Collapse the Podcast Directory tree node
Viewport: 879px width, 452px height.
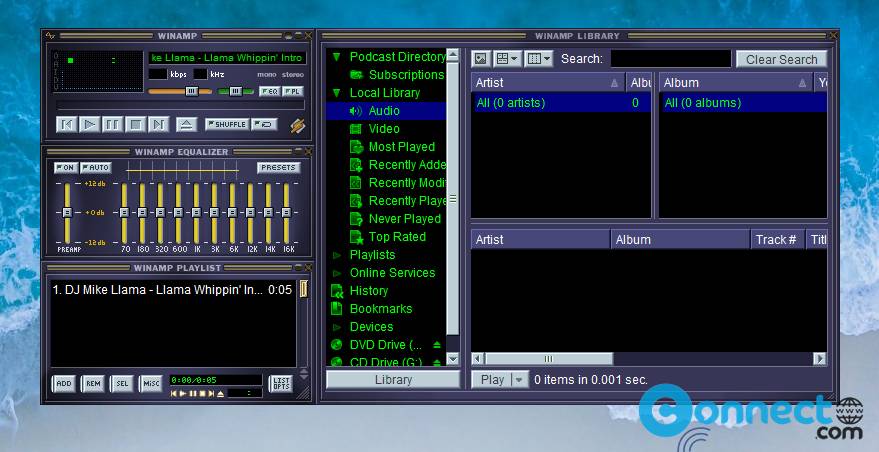(336, 57)
